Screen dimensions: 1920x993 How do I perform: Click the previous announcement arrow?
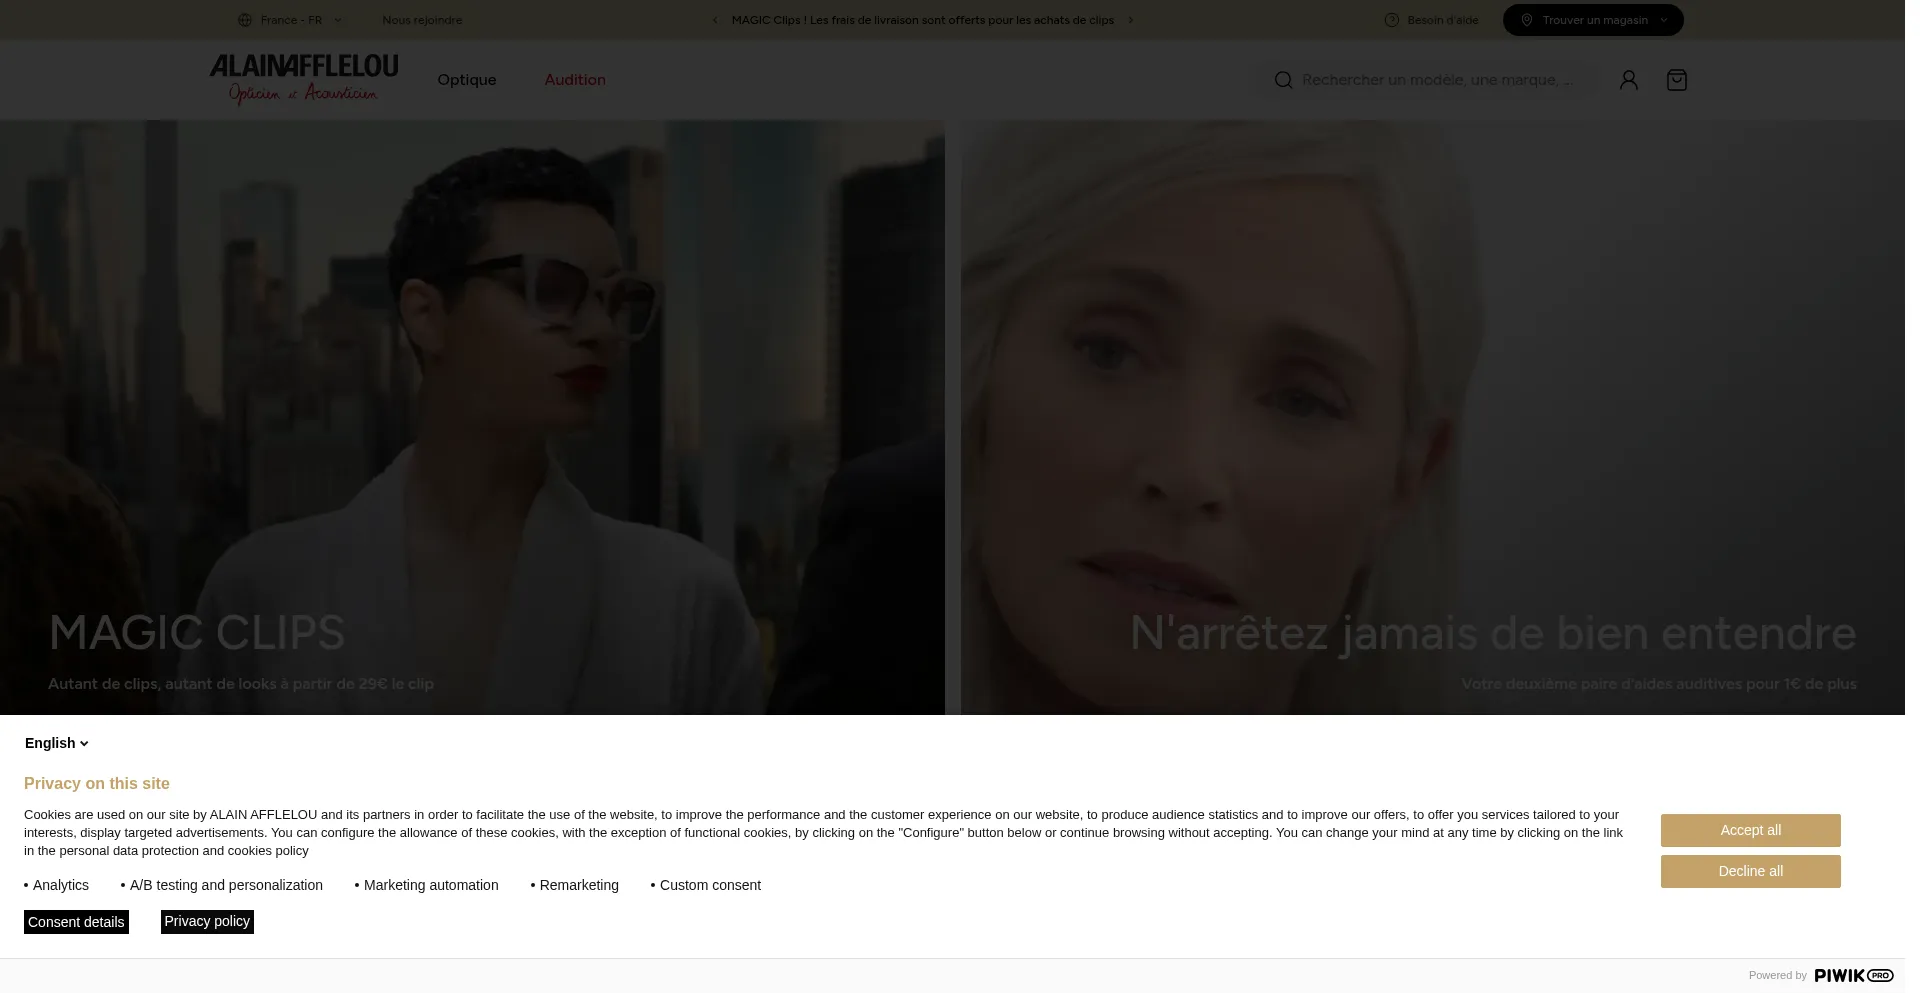pos(715,20)
